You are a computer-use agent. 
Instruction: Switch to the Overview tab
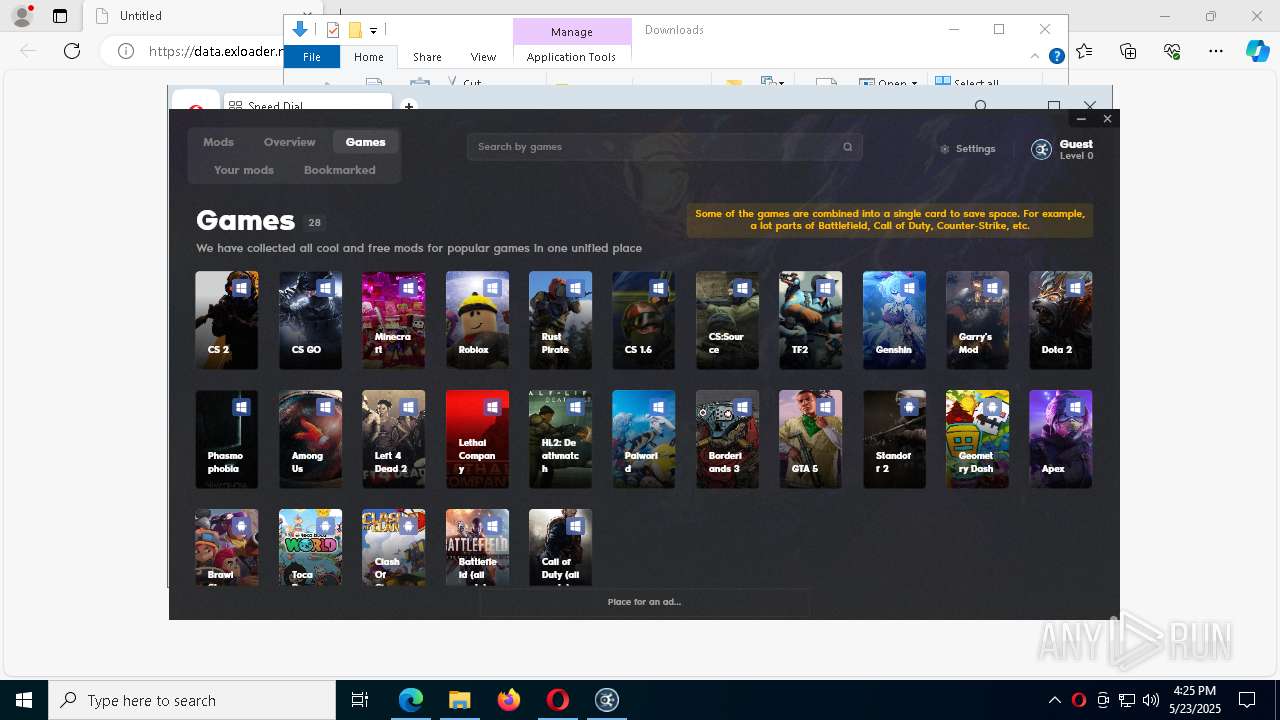click(289, 142)
